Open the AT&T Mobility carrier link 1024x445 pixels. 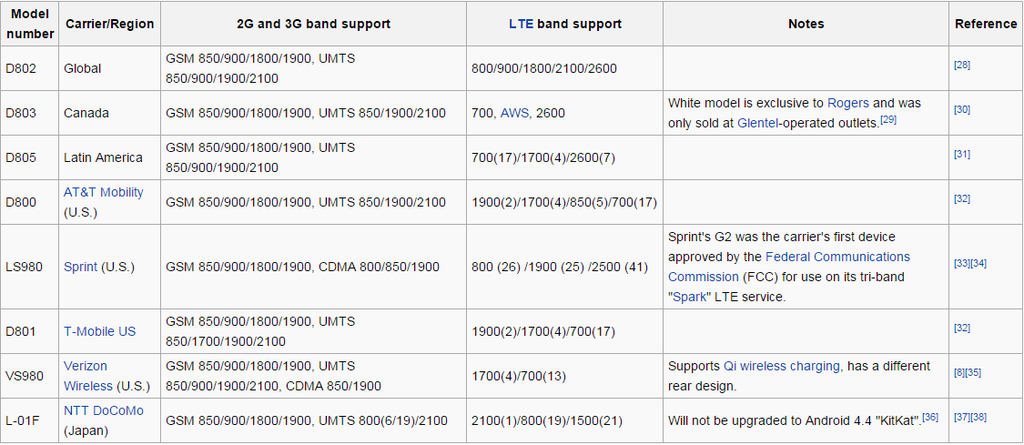[103, 192]
